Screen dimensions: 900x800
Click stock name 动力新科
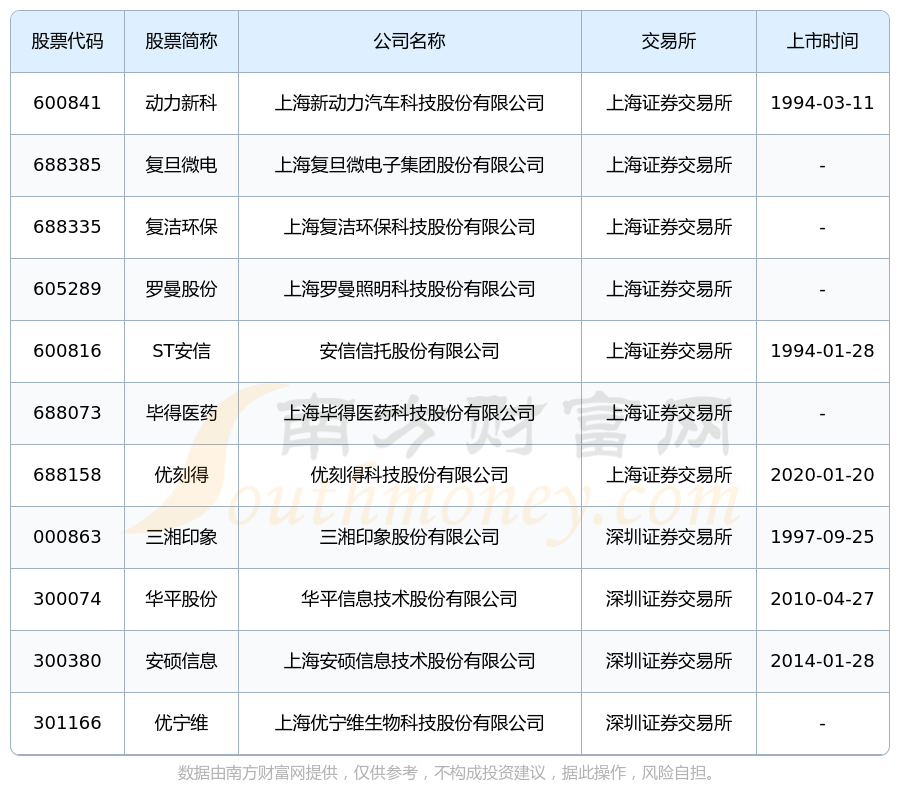tap(181, 103)
